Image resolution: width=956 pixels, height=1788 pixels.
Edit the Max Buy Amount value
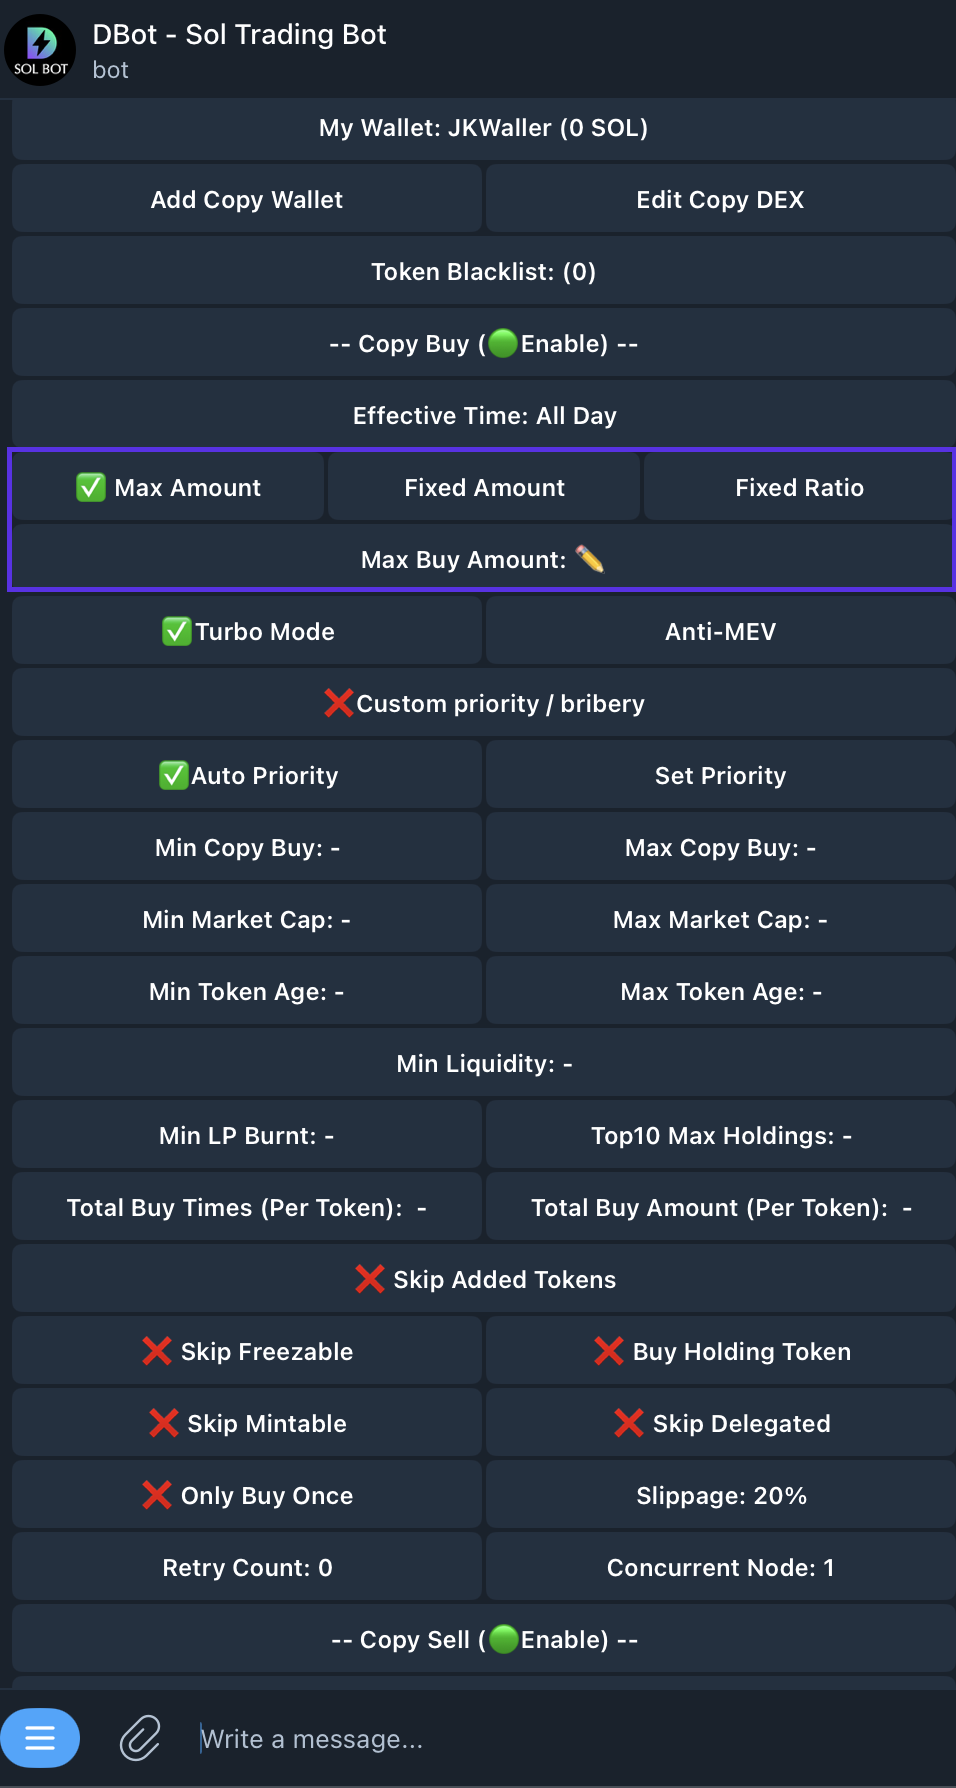[483, 559]
